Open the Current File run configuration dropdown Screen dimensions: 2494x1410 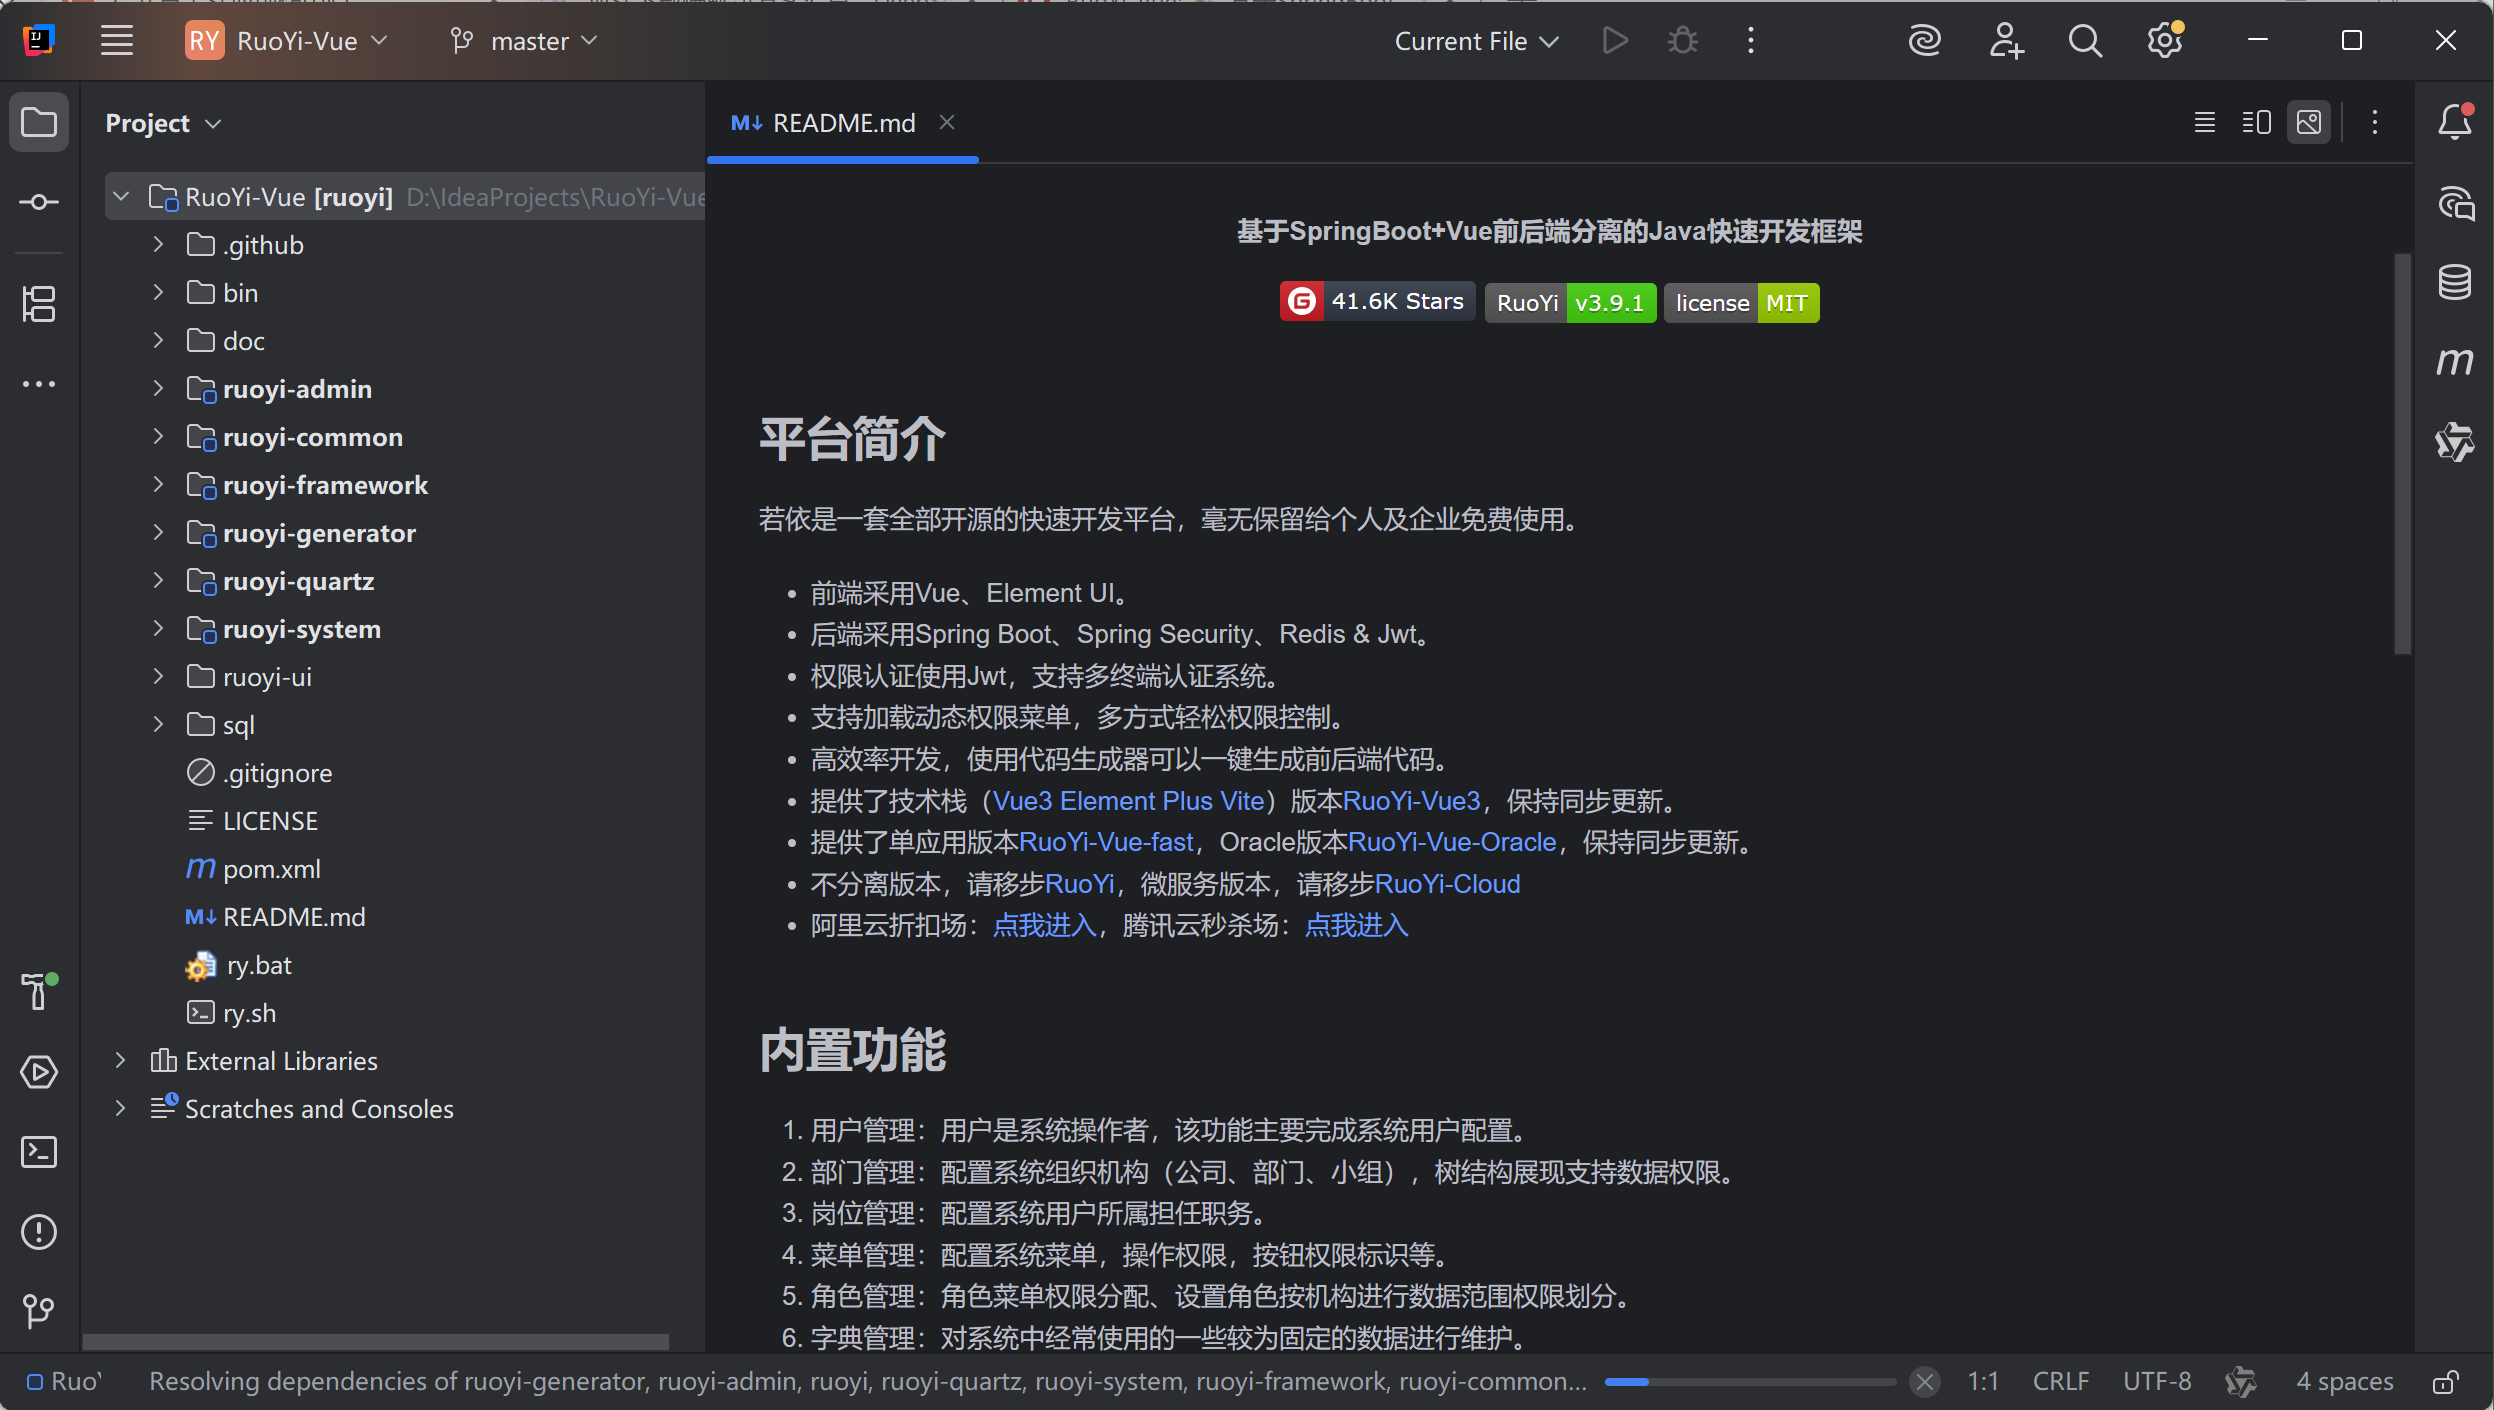click(1476, 41)
